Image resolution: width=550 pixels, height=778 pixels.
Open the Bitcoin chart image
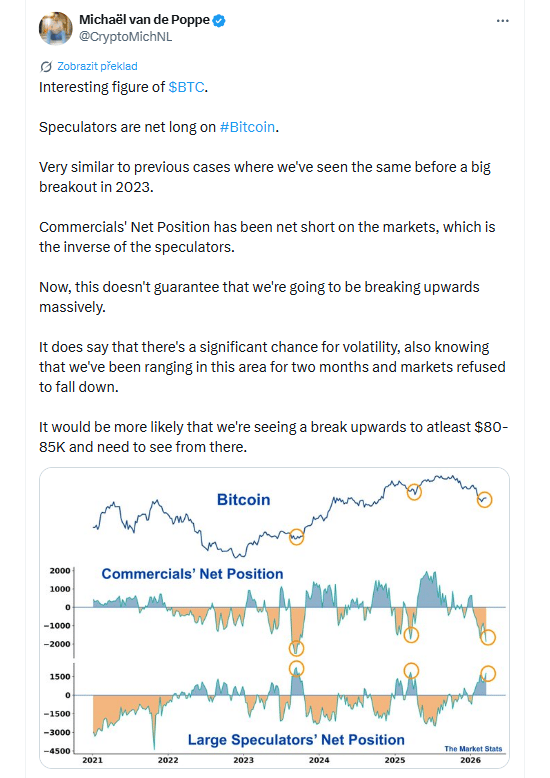click(275, 618)
